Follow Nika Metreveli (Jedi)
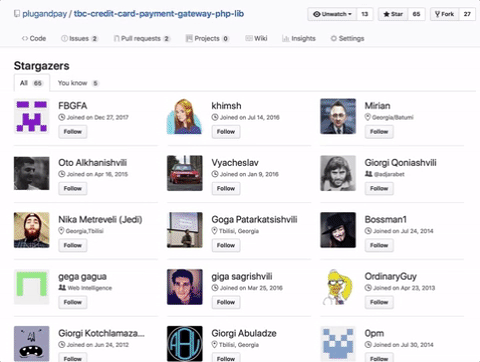This screenshot has height=362, width=480. [73, 245]
